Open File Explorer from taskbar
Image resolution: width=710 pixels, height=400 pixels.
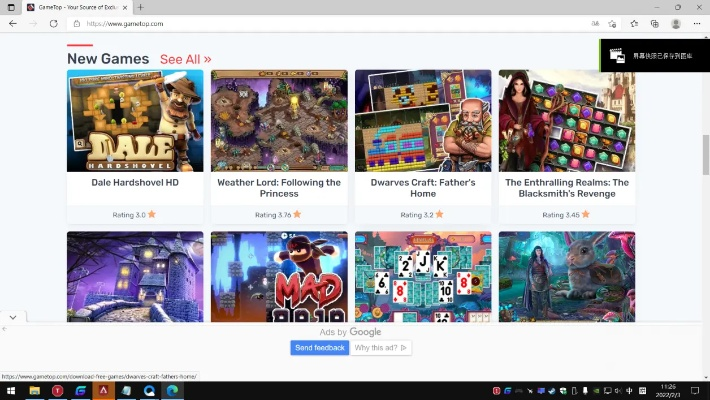(34, 390)
